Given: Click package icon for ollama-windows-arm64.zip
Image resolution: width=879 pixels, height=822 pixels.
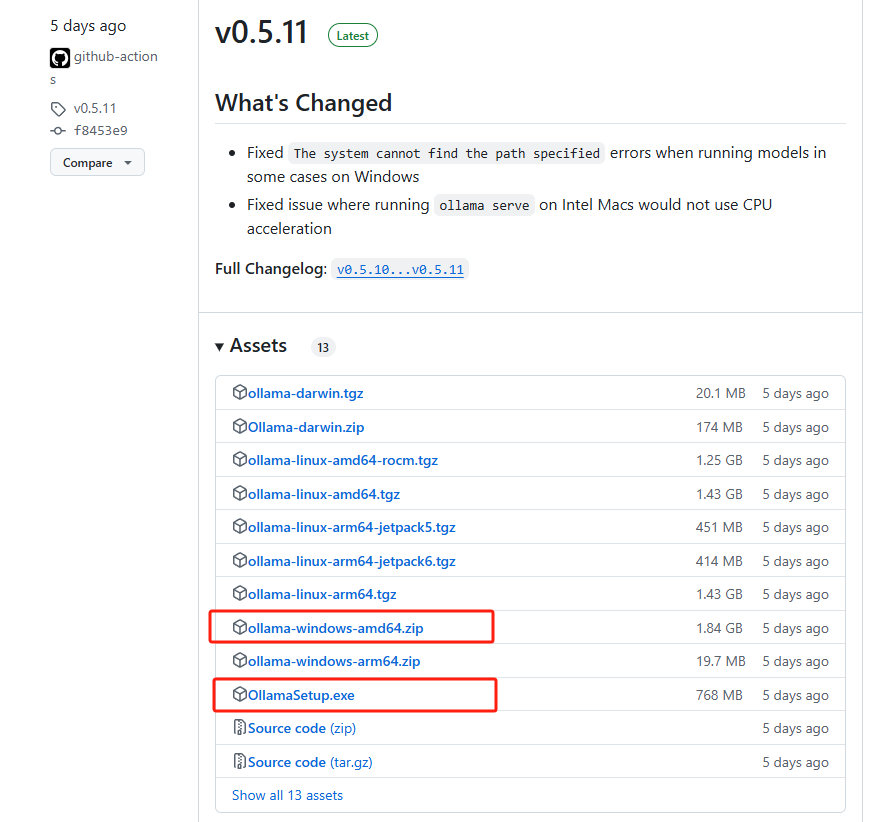Looking at the screenshot, I should [239, 661].
